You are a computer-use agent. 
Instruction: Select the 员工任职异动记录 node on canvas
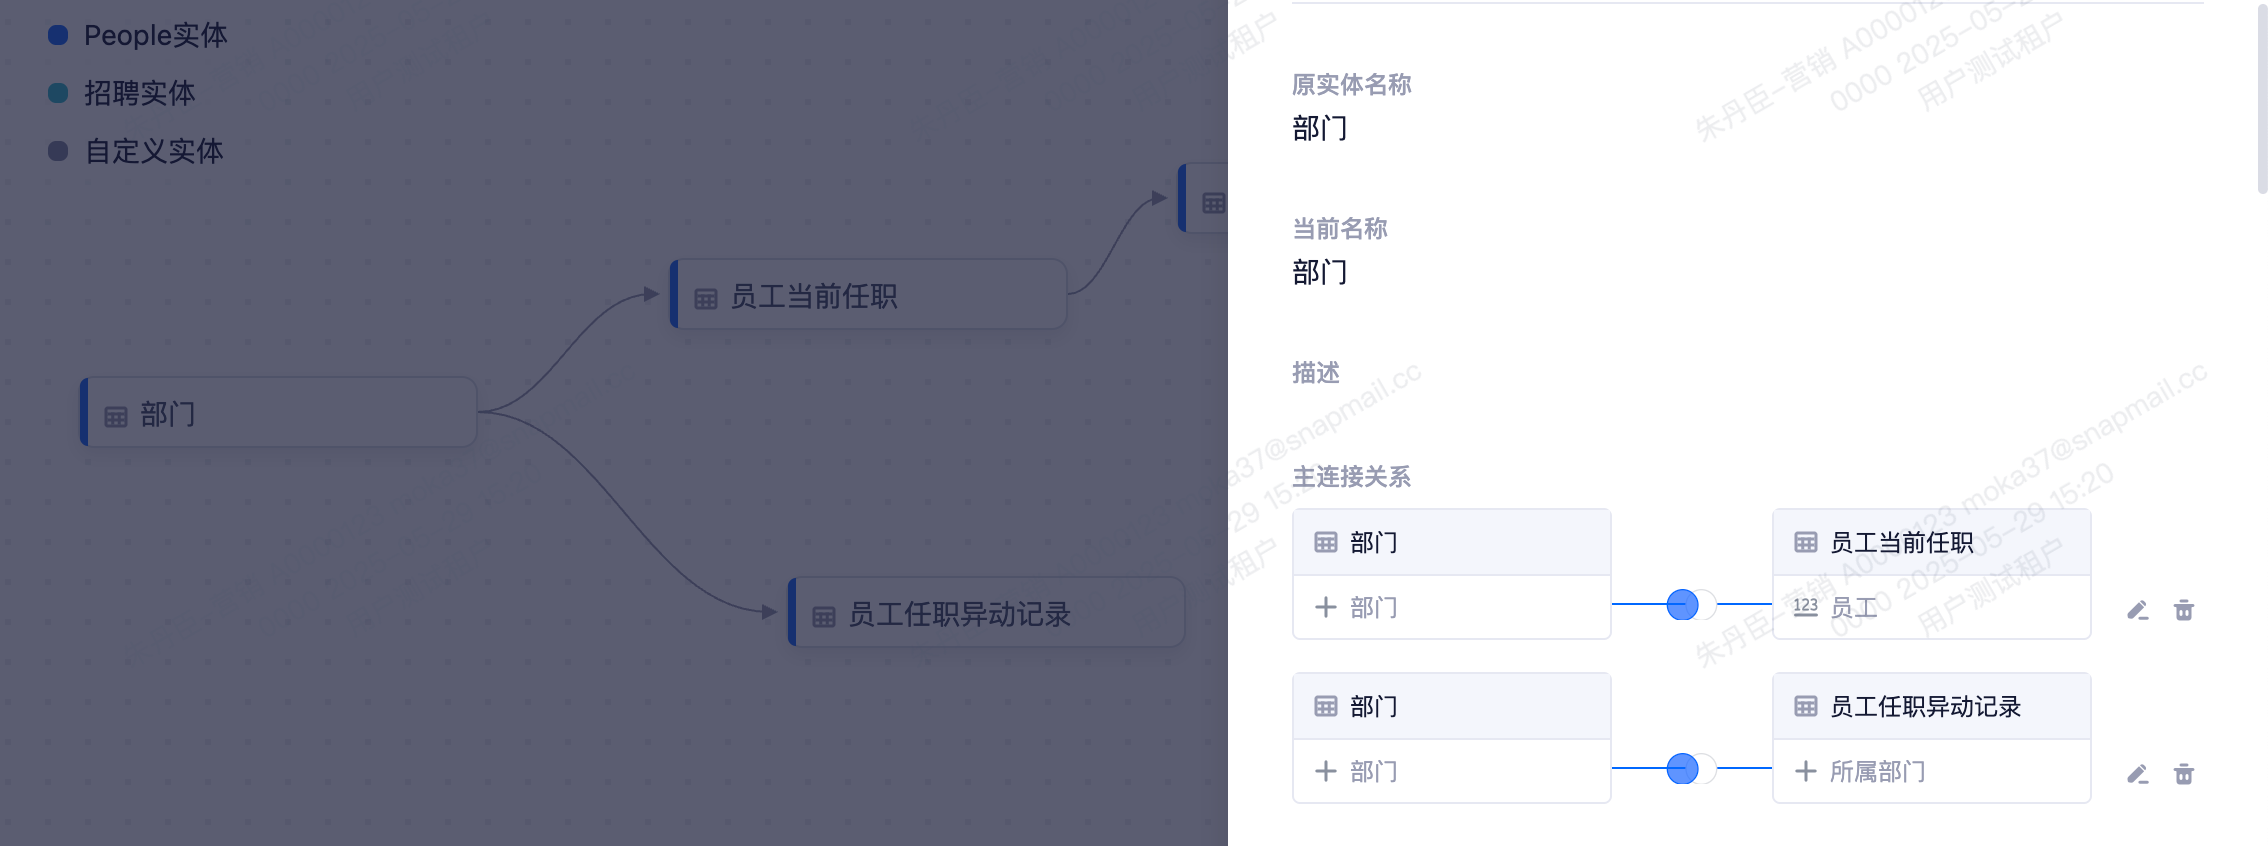click(x=987, y=612)
